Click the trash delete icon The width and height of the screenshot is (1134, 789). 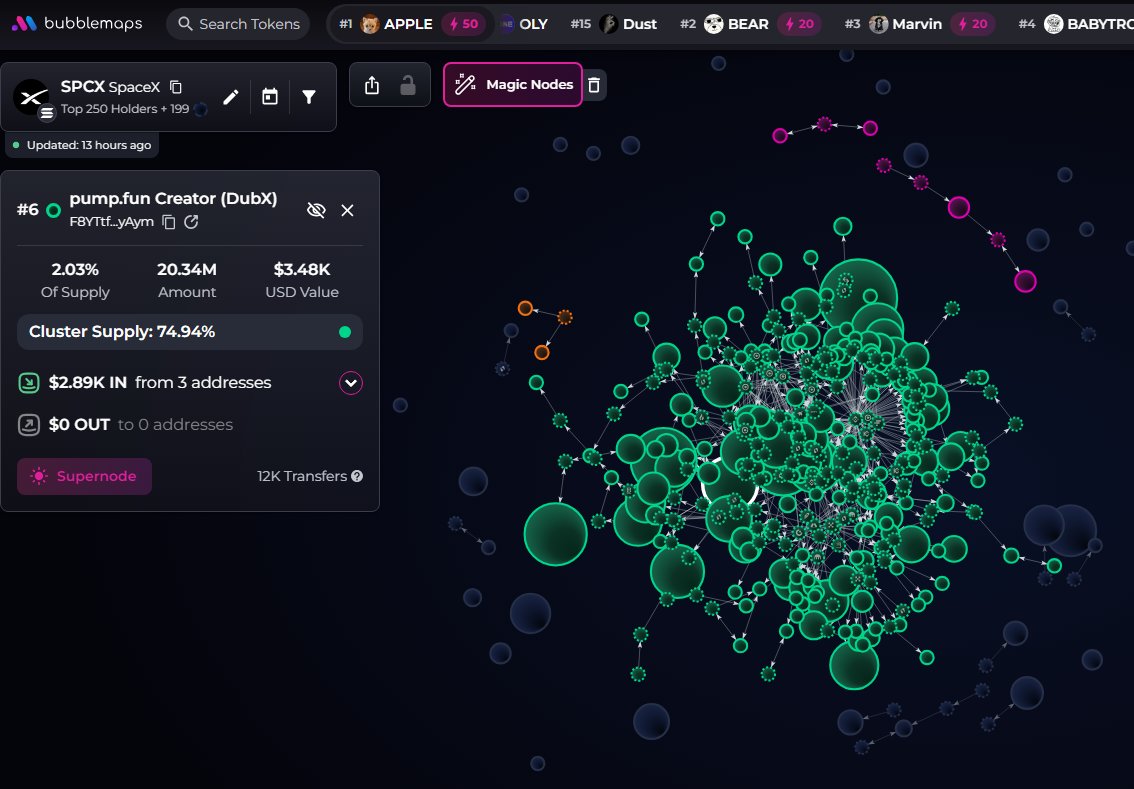(x=594, y=85)
